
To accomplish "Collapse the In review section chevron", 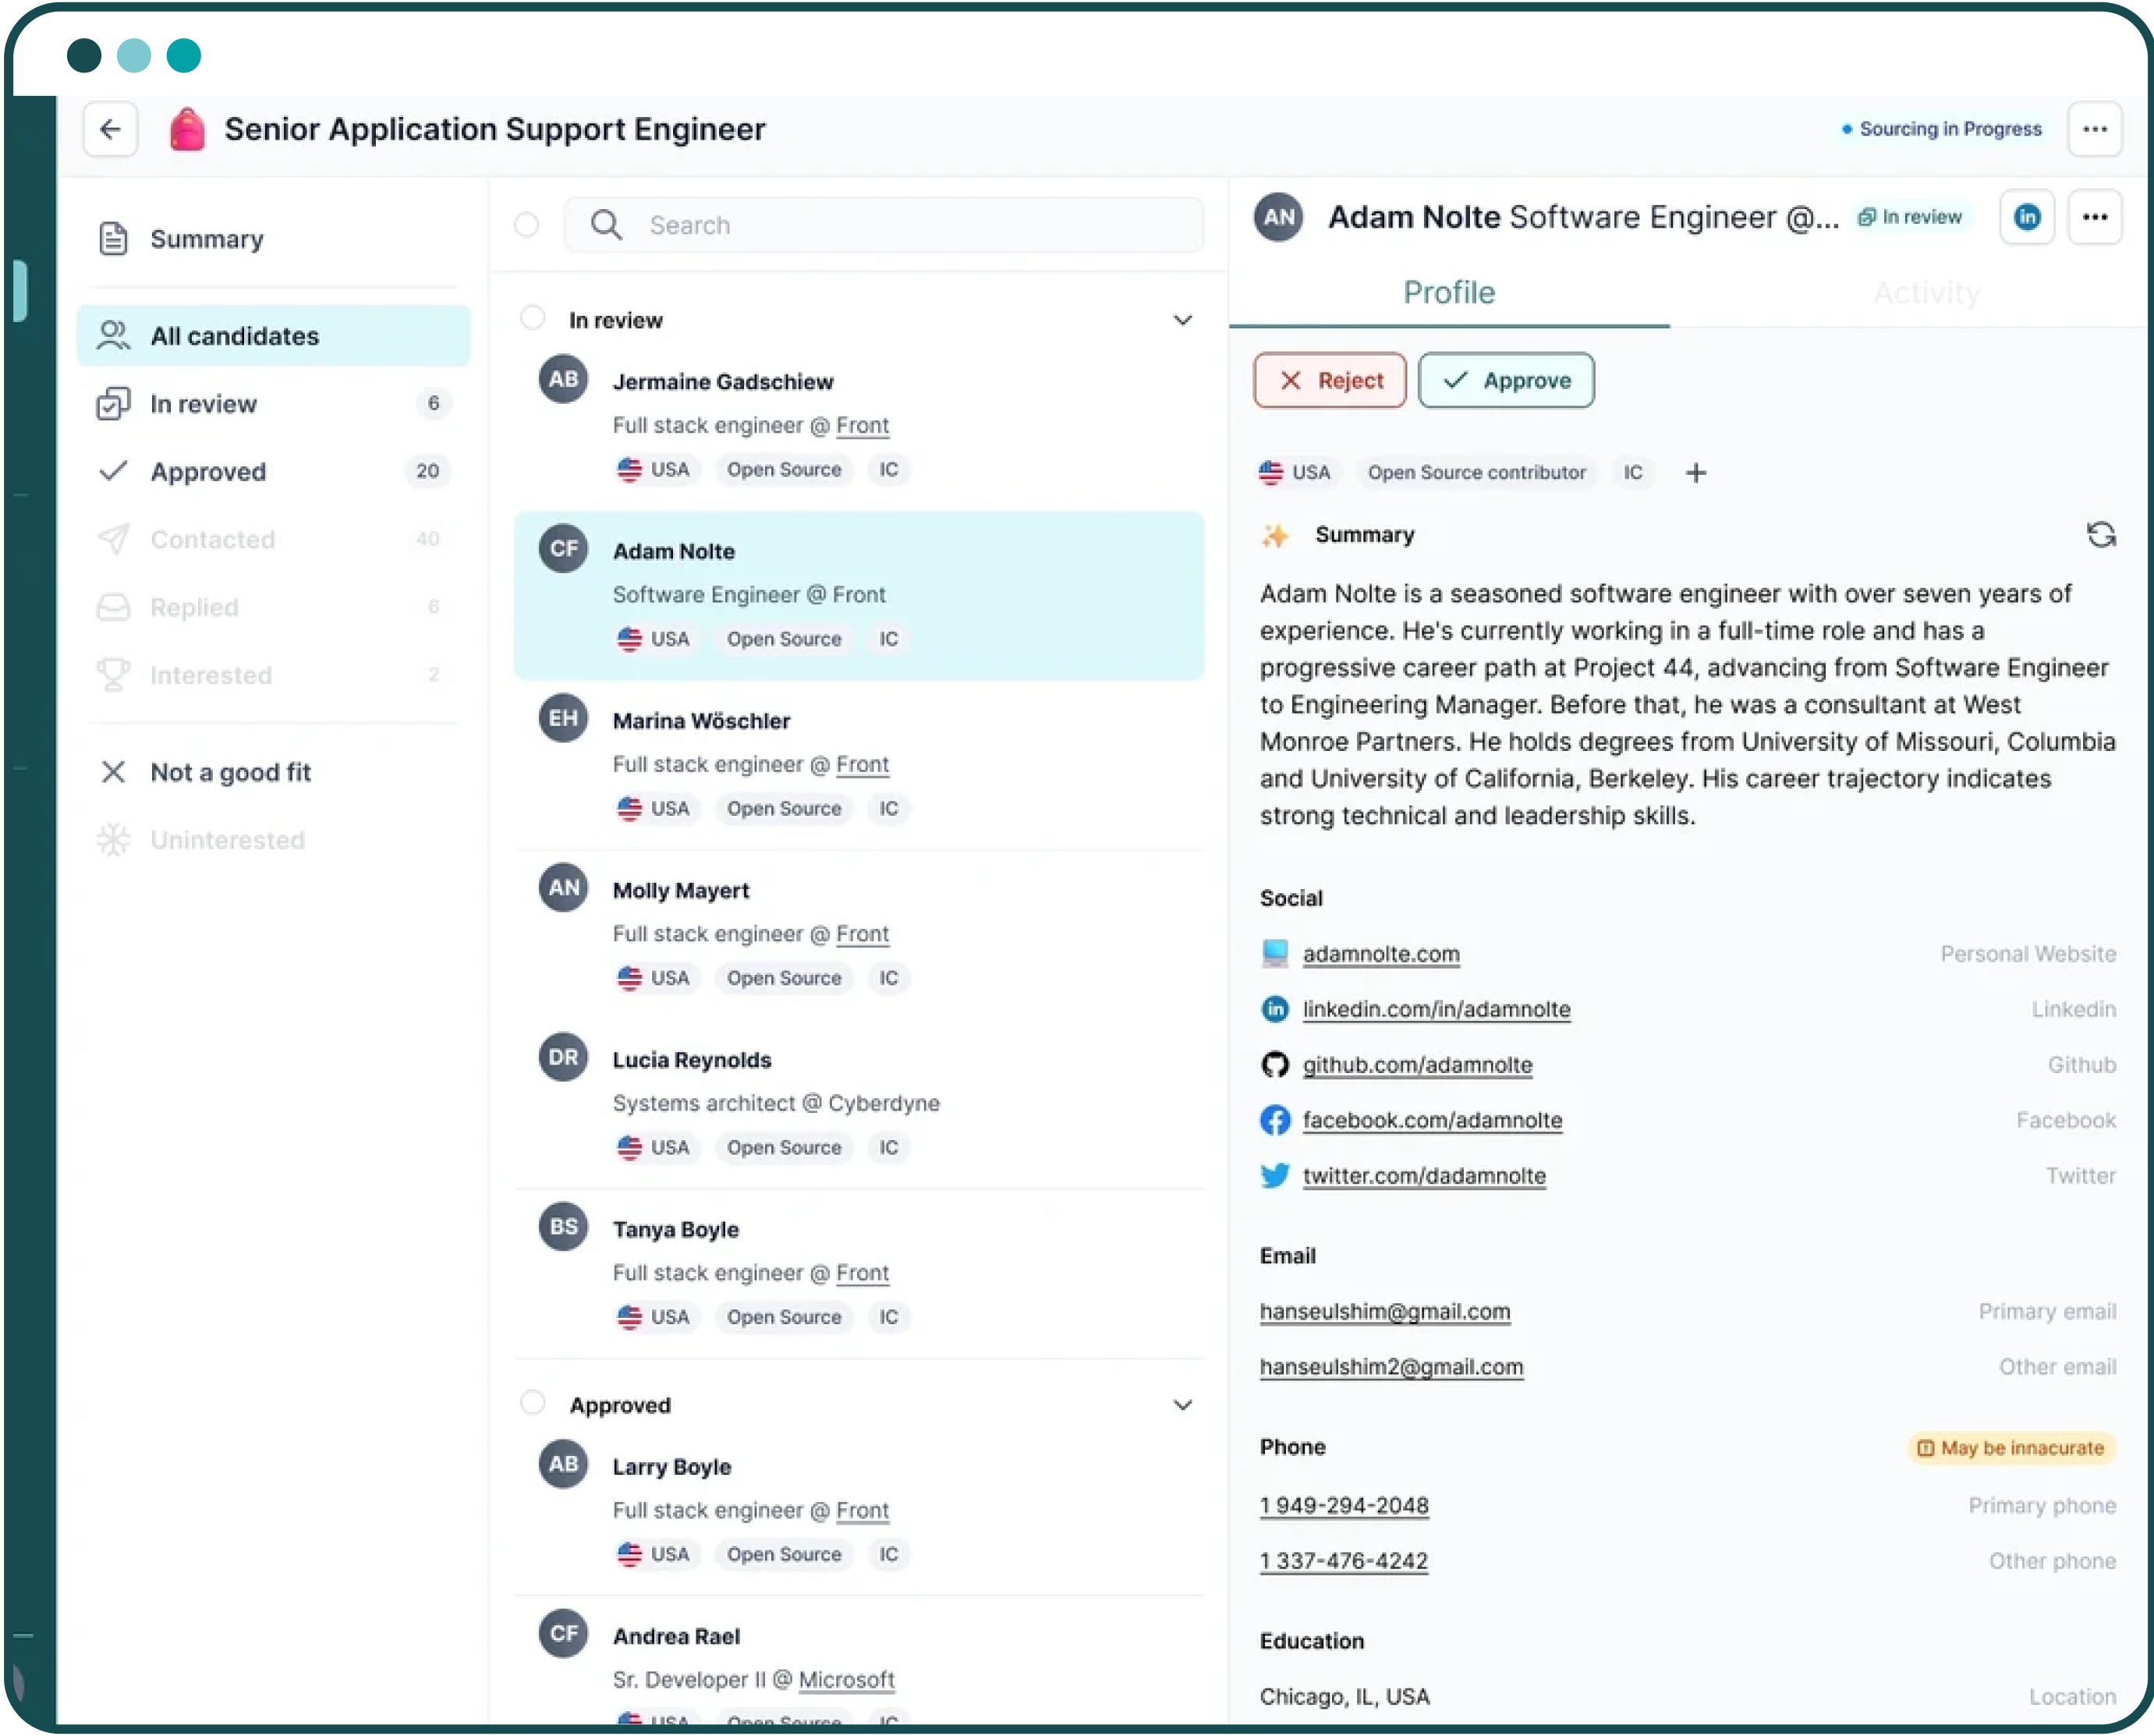I will click(1182, 320).
